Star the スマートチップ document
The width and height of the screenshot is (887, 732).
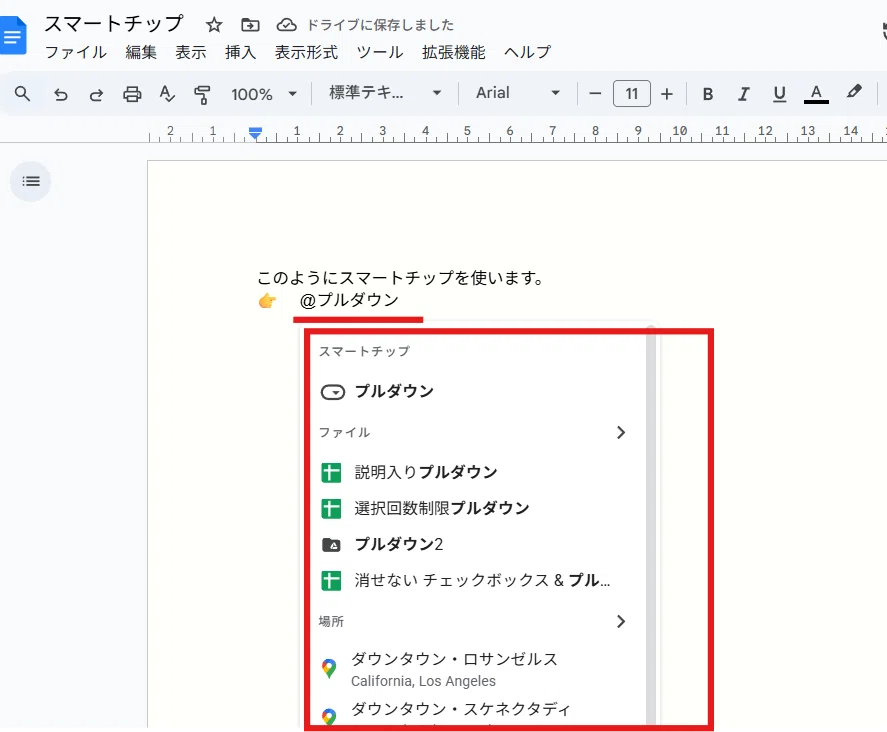point(214,25)
